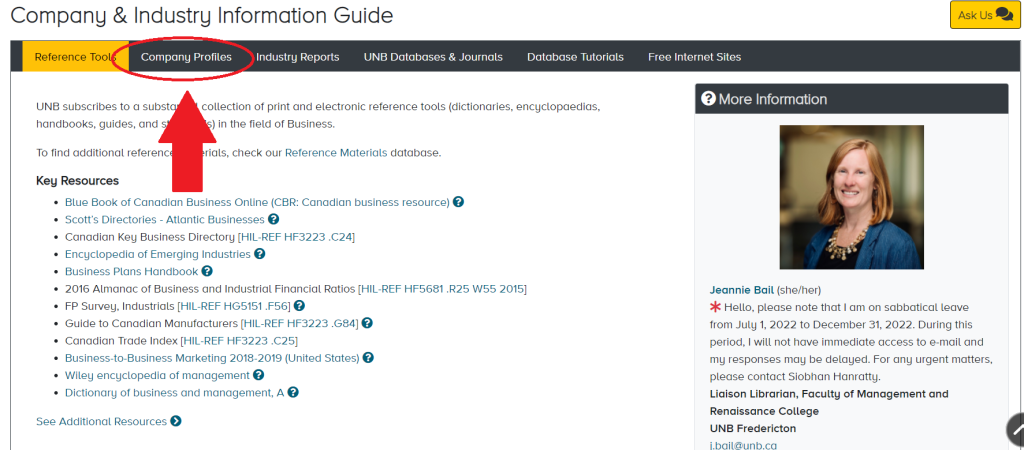
Task: Open Wiley encyclopedia of management link
Action: [x=157, y=375]
